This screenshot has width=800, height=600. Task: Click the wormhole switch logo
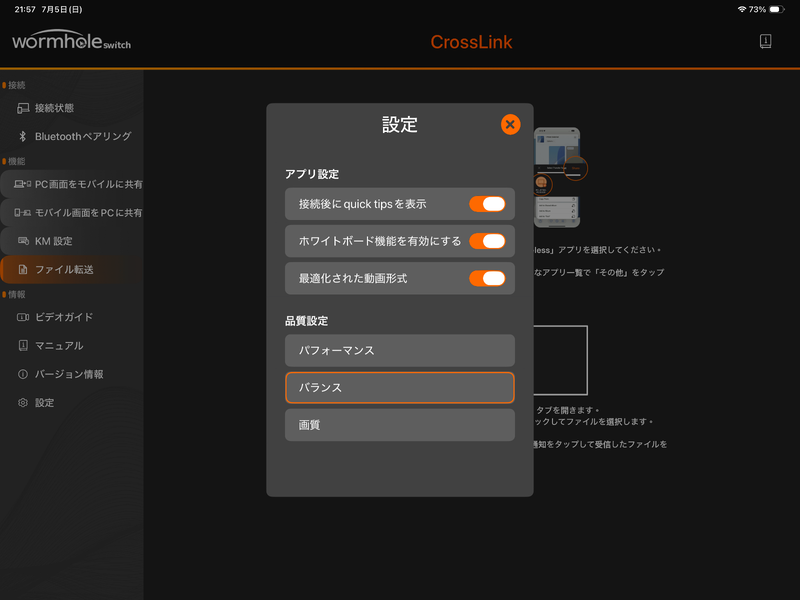71,40
